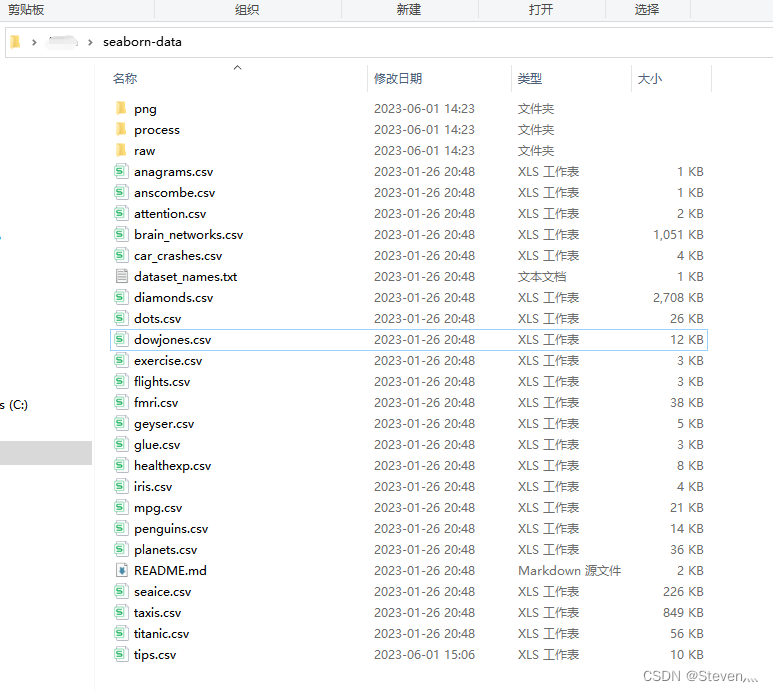This screenshot has height=692, width=773.
Task: Select seaborn-data in the address path
Action: tap(142, 42)
